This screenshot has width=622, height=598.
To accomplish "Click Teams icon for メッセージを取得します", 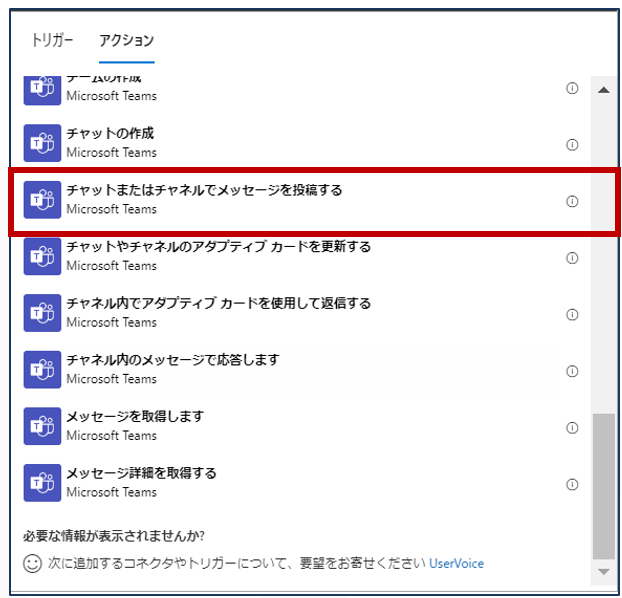I will (x=42, y=426).
